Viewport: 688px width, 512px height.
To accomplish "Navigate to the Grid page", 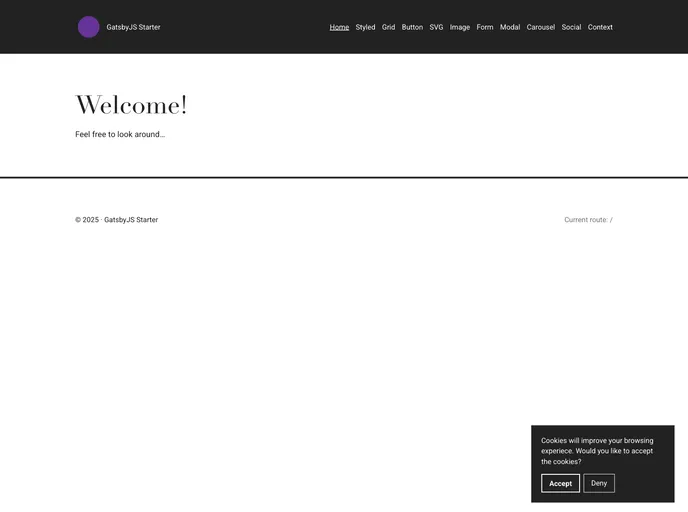I will (x=388, y=27).
